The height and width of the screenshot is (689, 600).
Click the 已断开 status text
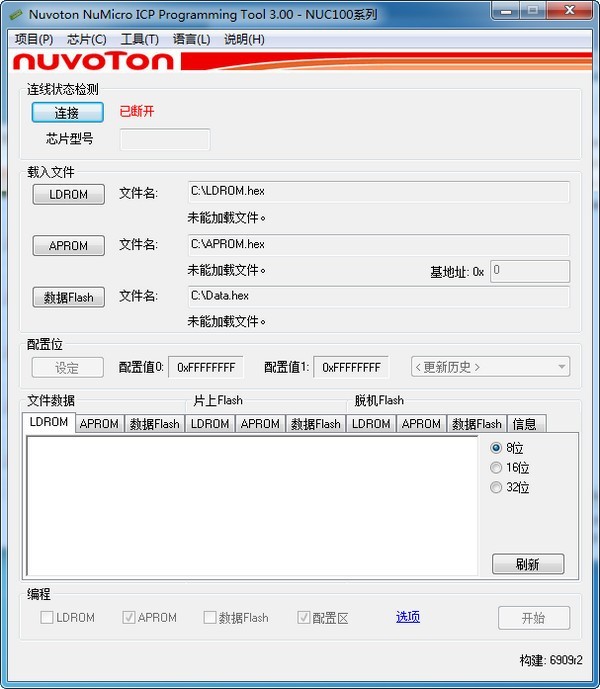coord(137,112)
